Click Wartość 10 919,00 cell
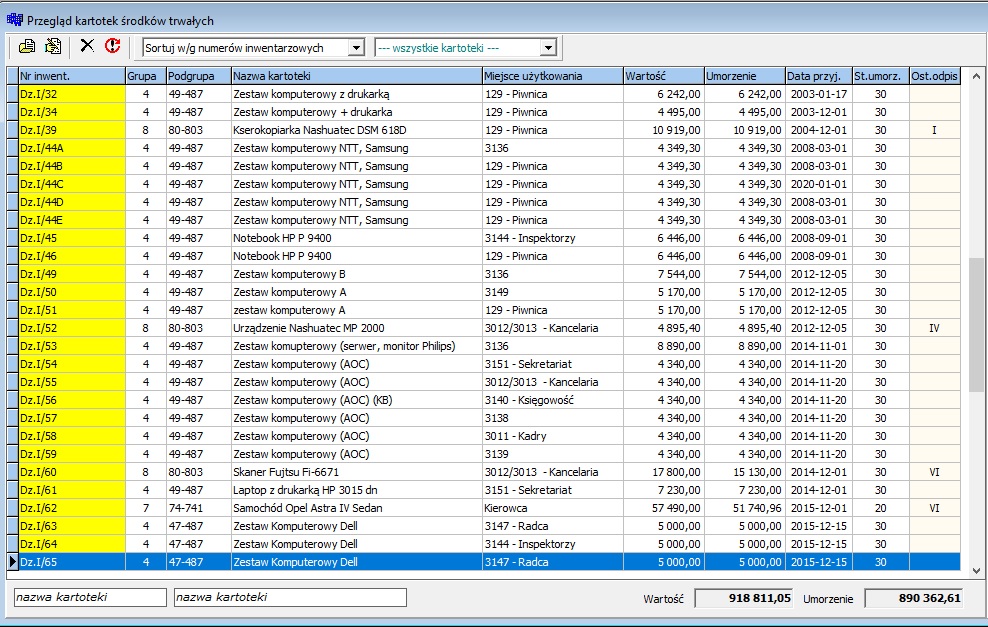 click(663, 130)
